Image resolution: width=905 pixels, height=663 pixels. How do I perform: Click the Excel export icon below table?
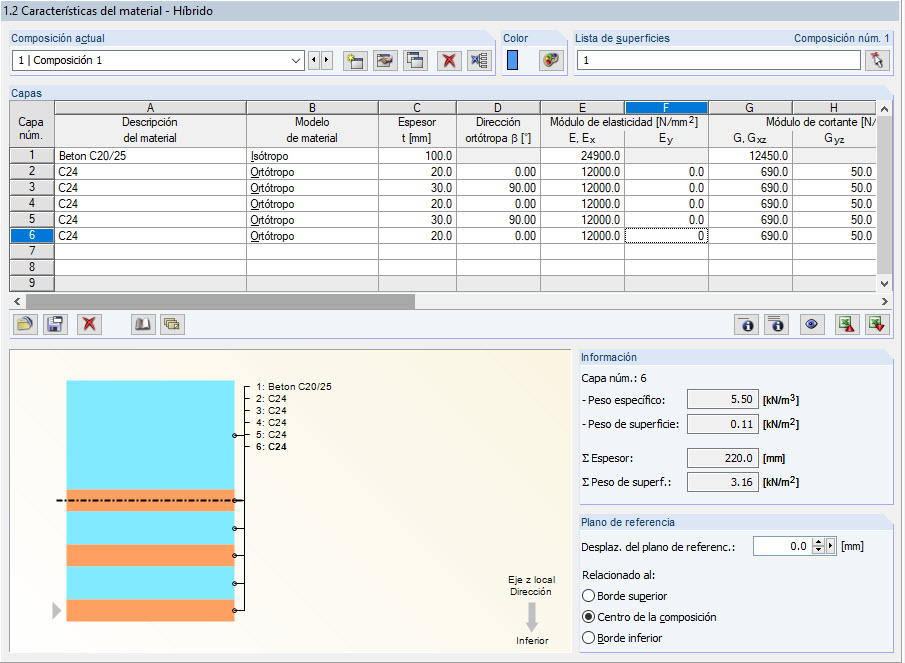(x=845, y=324)
